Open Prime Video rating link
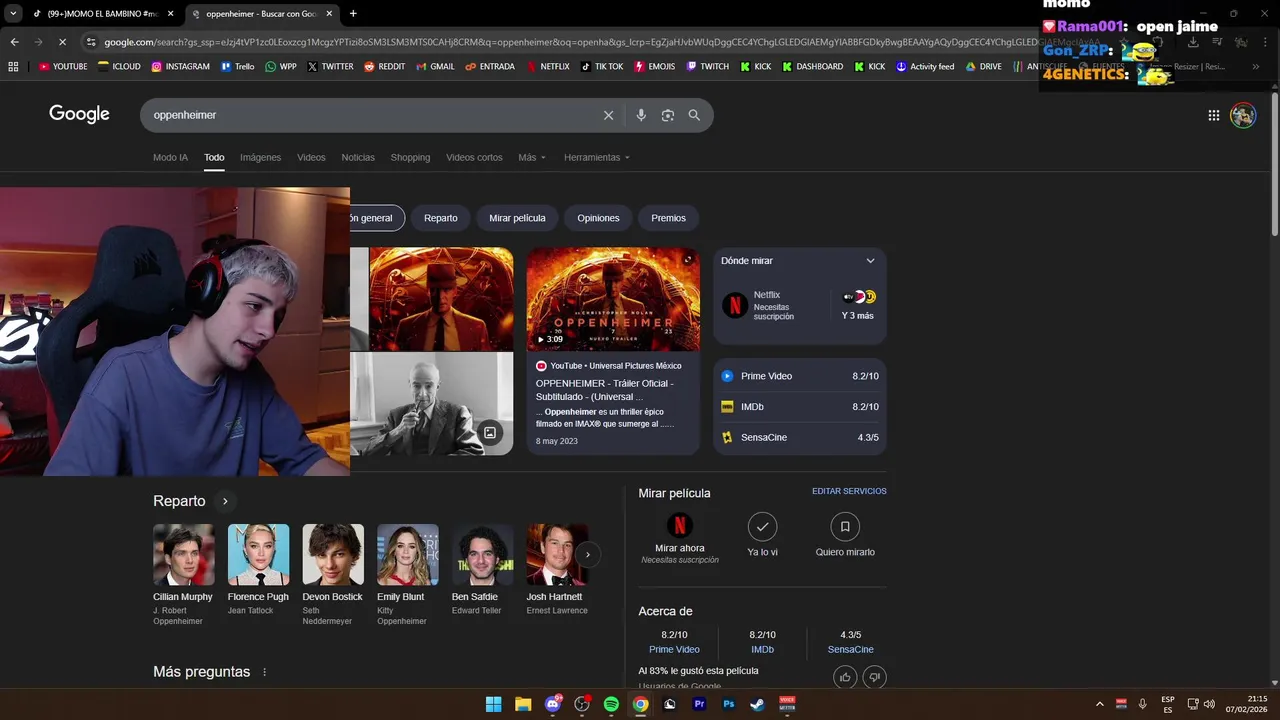Image resolution: width=1280 pixels, height=720 pixels. [x=675, y=649]
